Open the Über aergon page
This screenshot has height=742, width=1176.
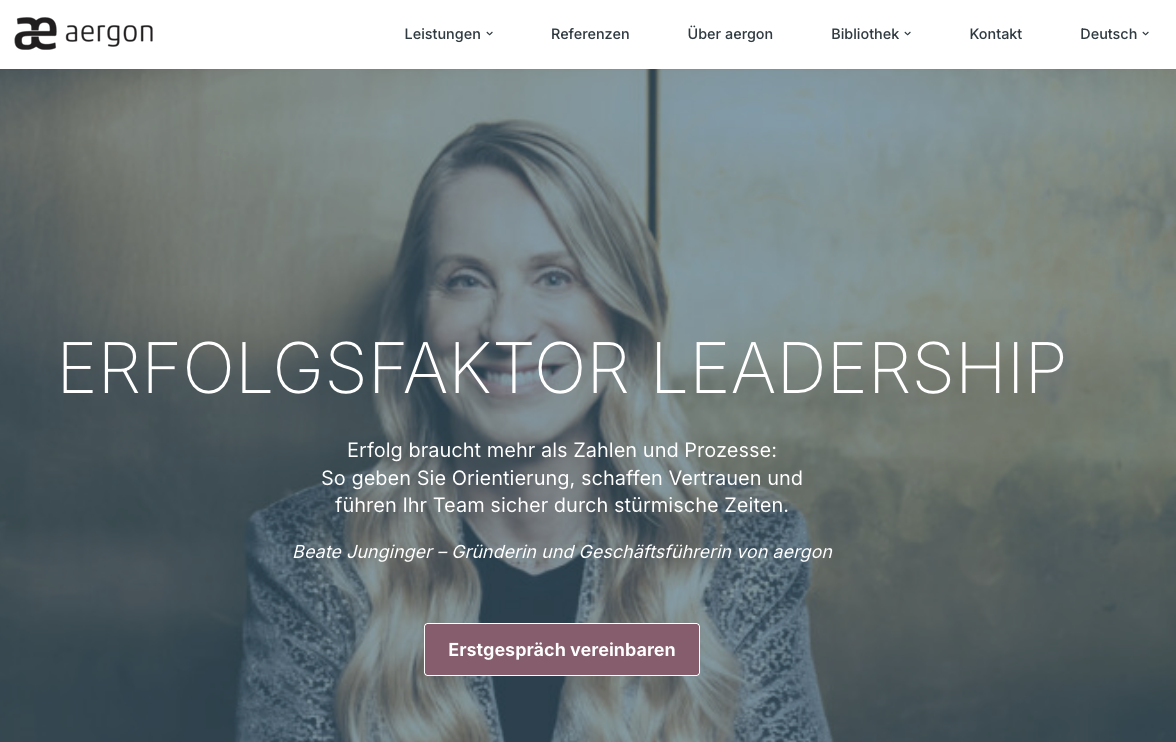pyautogui.click(x=730, y=34)
